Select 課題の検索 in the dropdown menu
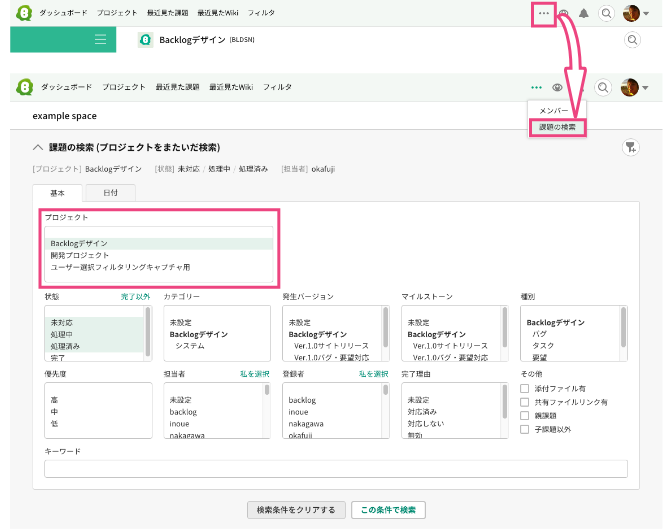Viewport: 663px width, 529px height. click(x=557, y=127)
